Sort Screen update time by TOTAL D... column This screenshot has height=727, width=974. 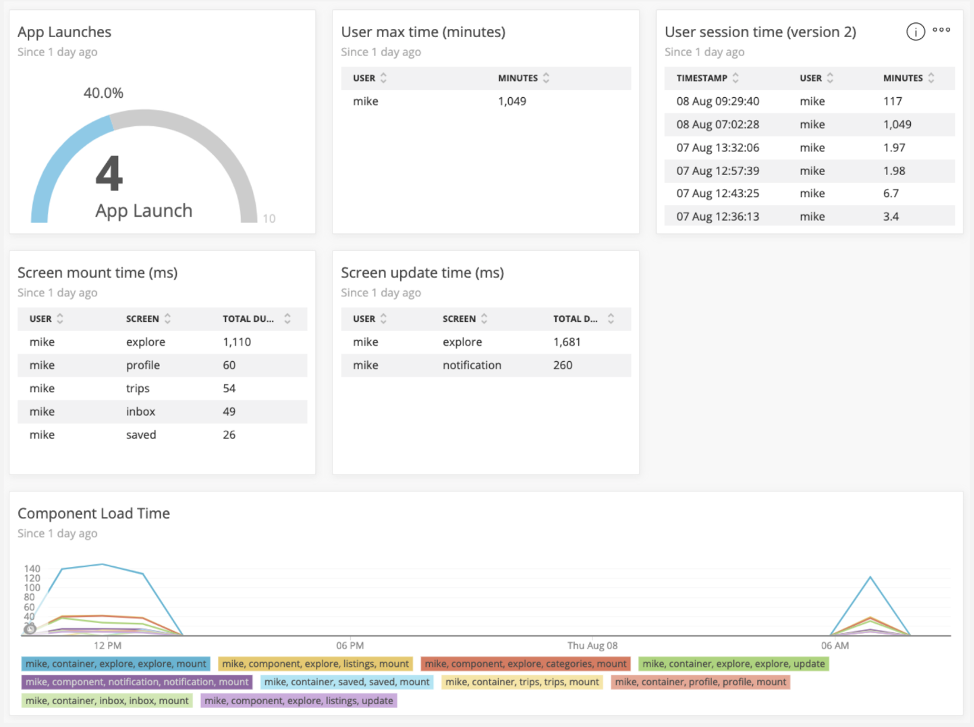tap(584, 319)
